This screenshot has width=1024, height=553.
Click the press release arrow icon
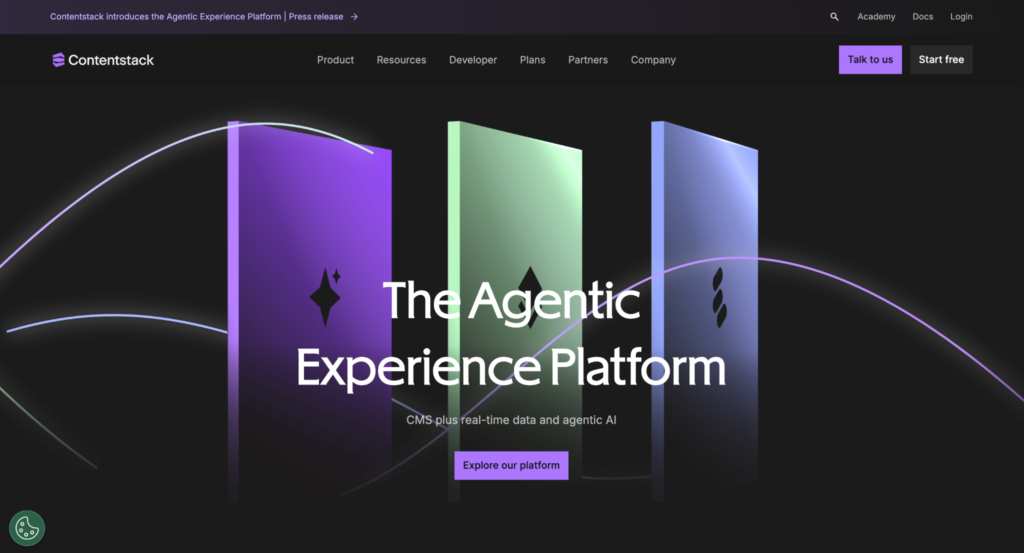coord(354,17)
